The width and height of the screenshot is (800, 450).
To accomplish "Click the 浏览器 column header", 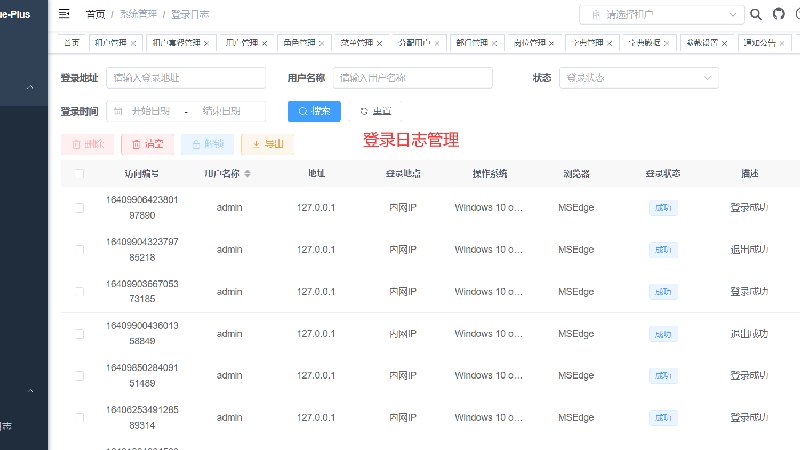I will click(577, 173).
